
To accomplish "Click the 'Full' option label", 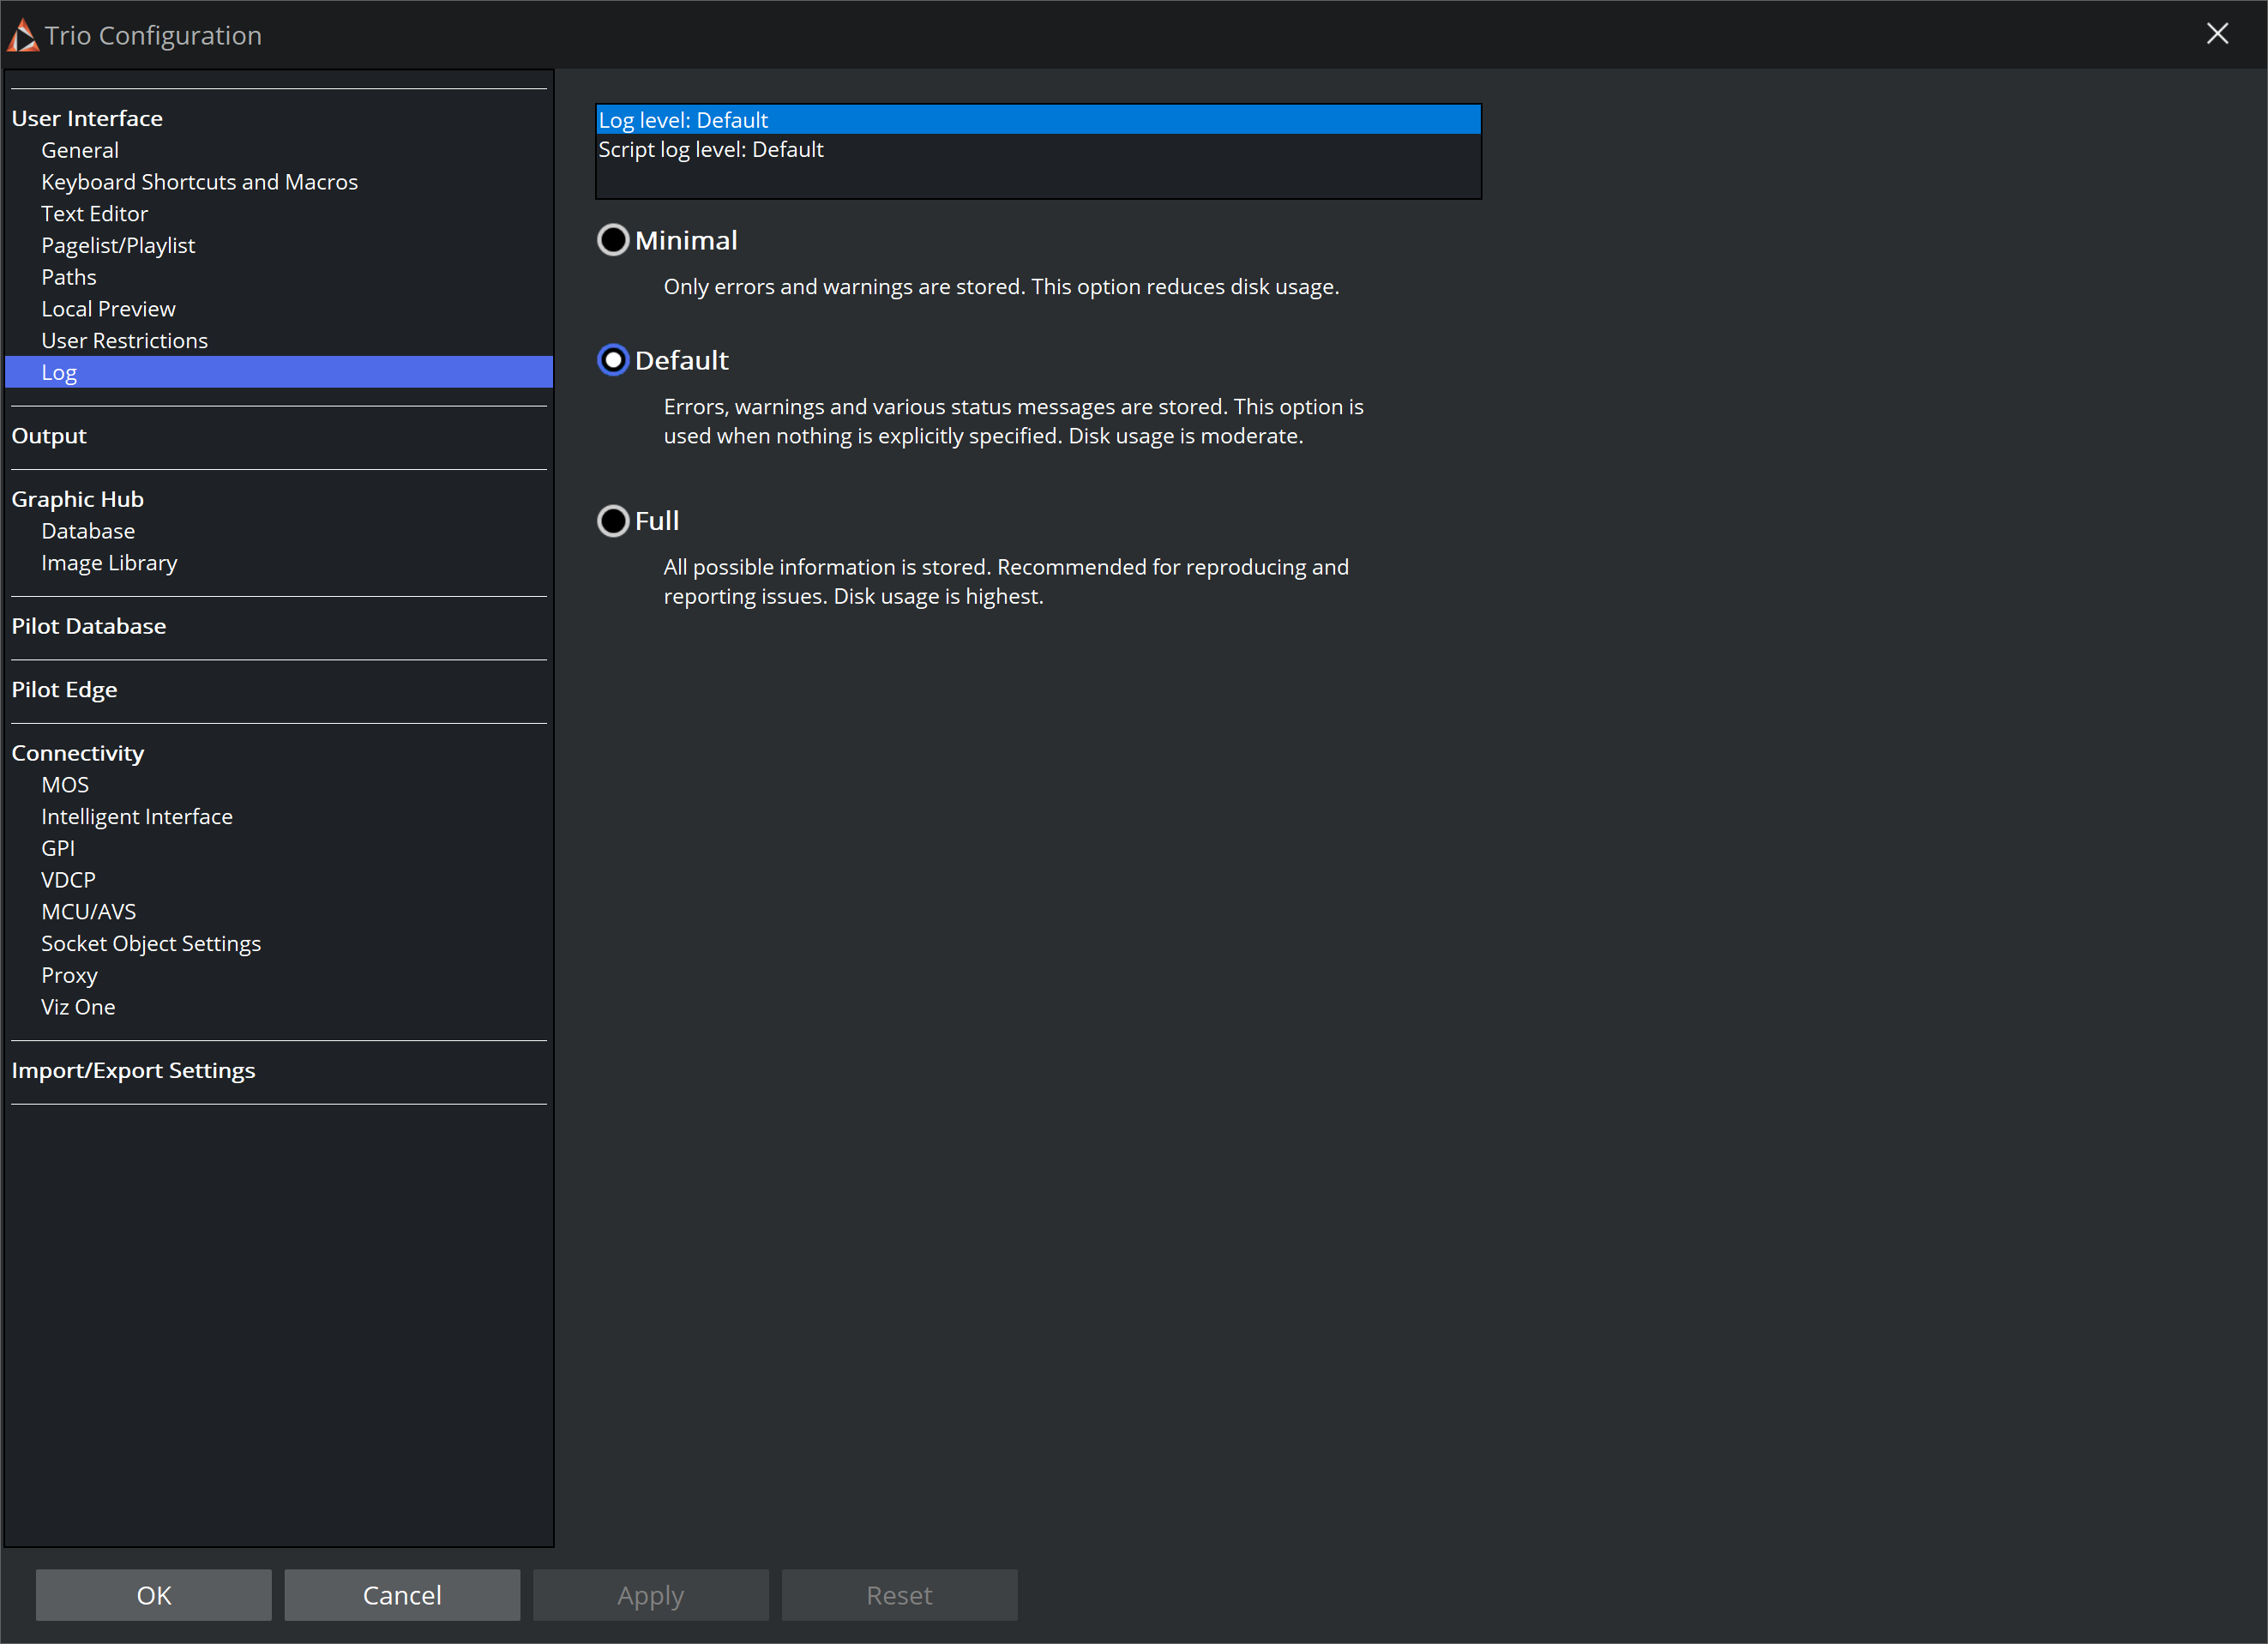I will click(657, 521).
